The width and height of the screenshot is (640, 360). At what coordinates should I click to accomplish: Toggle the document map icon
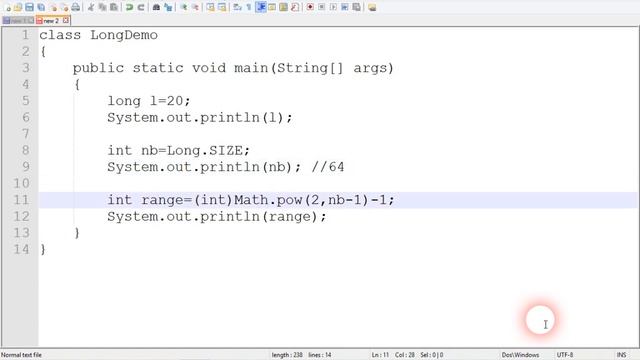[x=283, y=7]
